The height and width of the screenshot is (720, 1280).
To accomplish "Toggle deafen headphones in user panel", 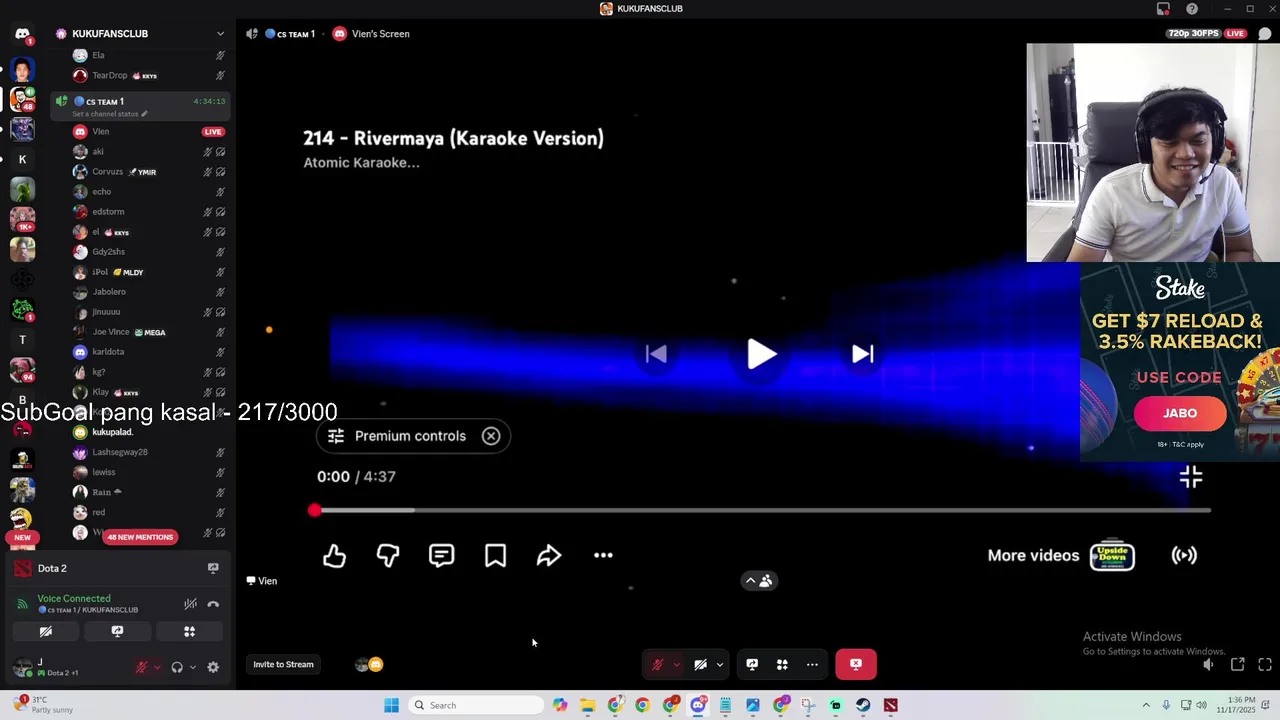I will (177, 667).
